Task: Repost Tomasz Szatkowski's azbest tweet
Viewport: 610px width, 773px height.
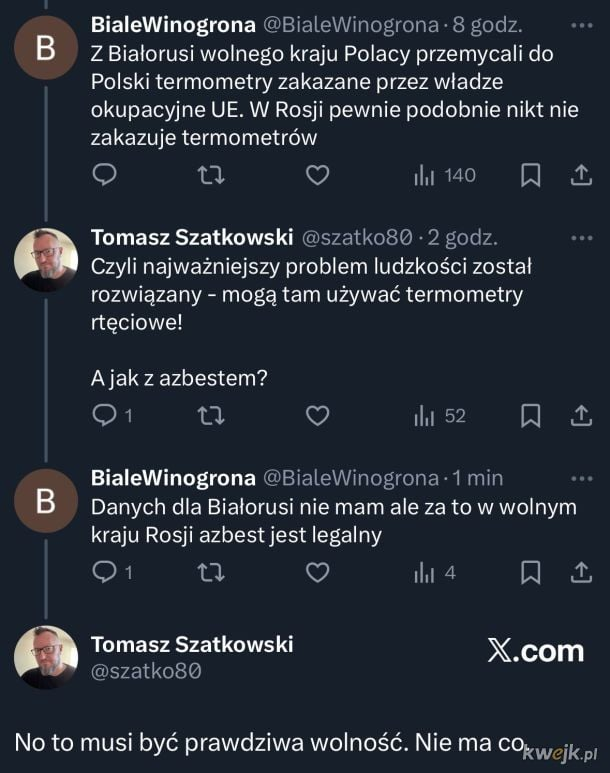Action: click(x=211, y=414)
